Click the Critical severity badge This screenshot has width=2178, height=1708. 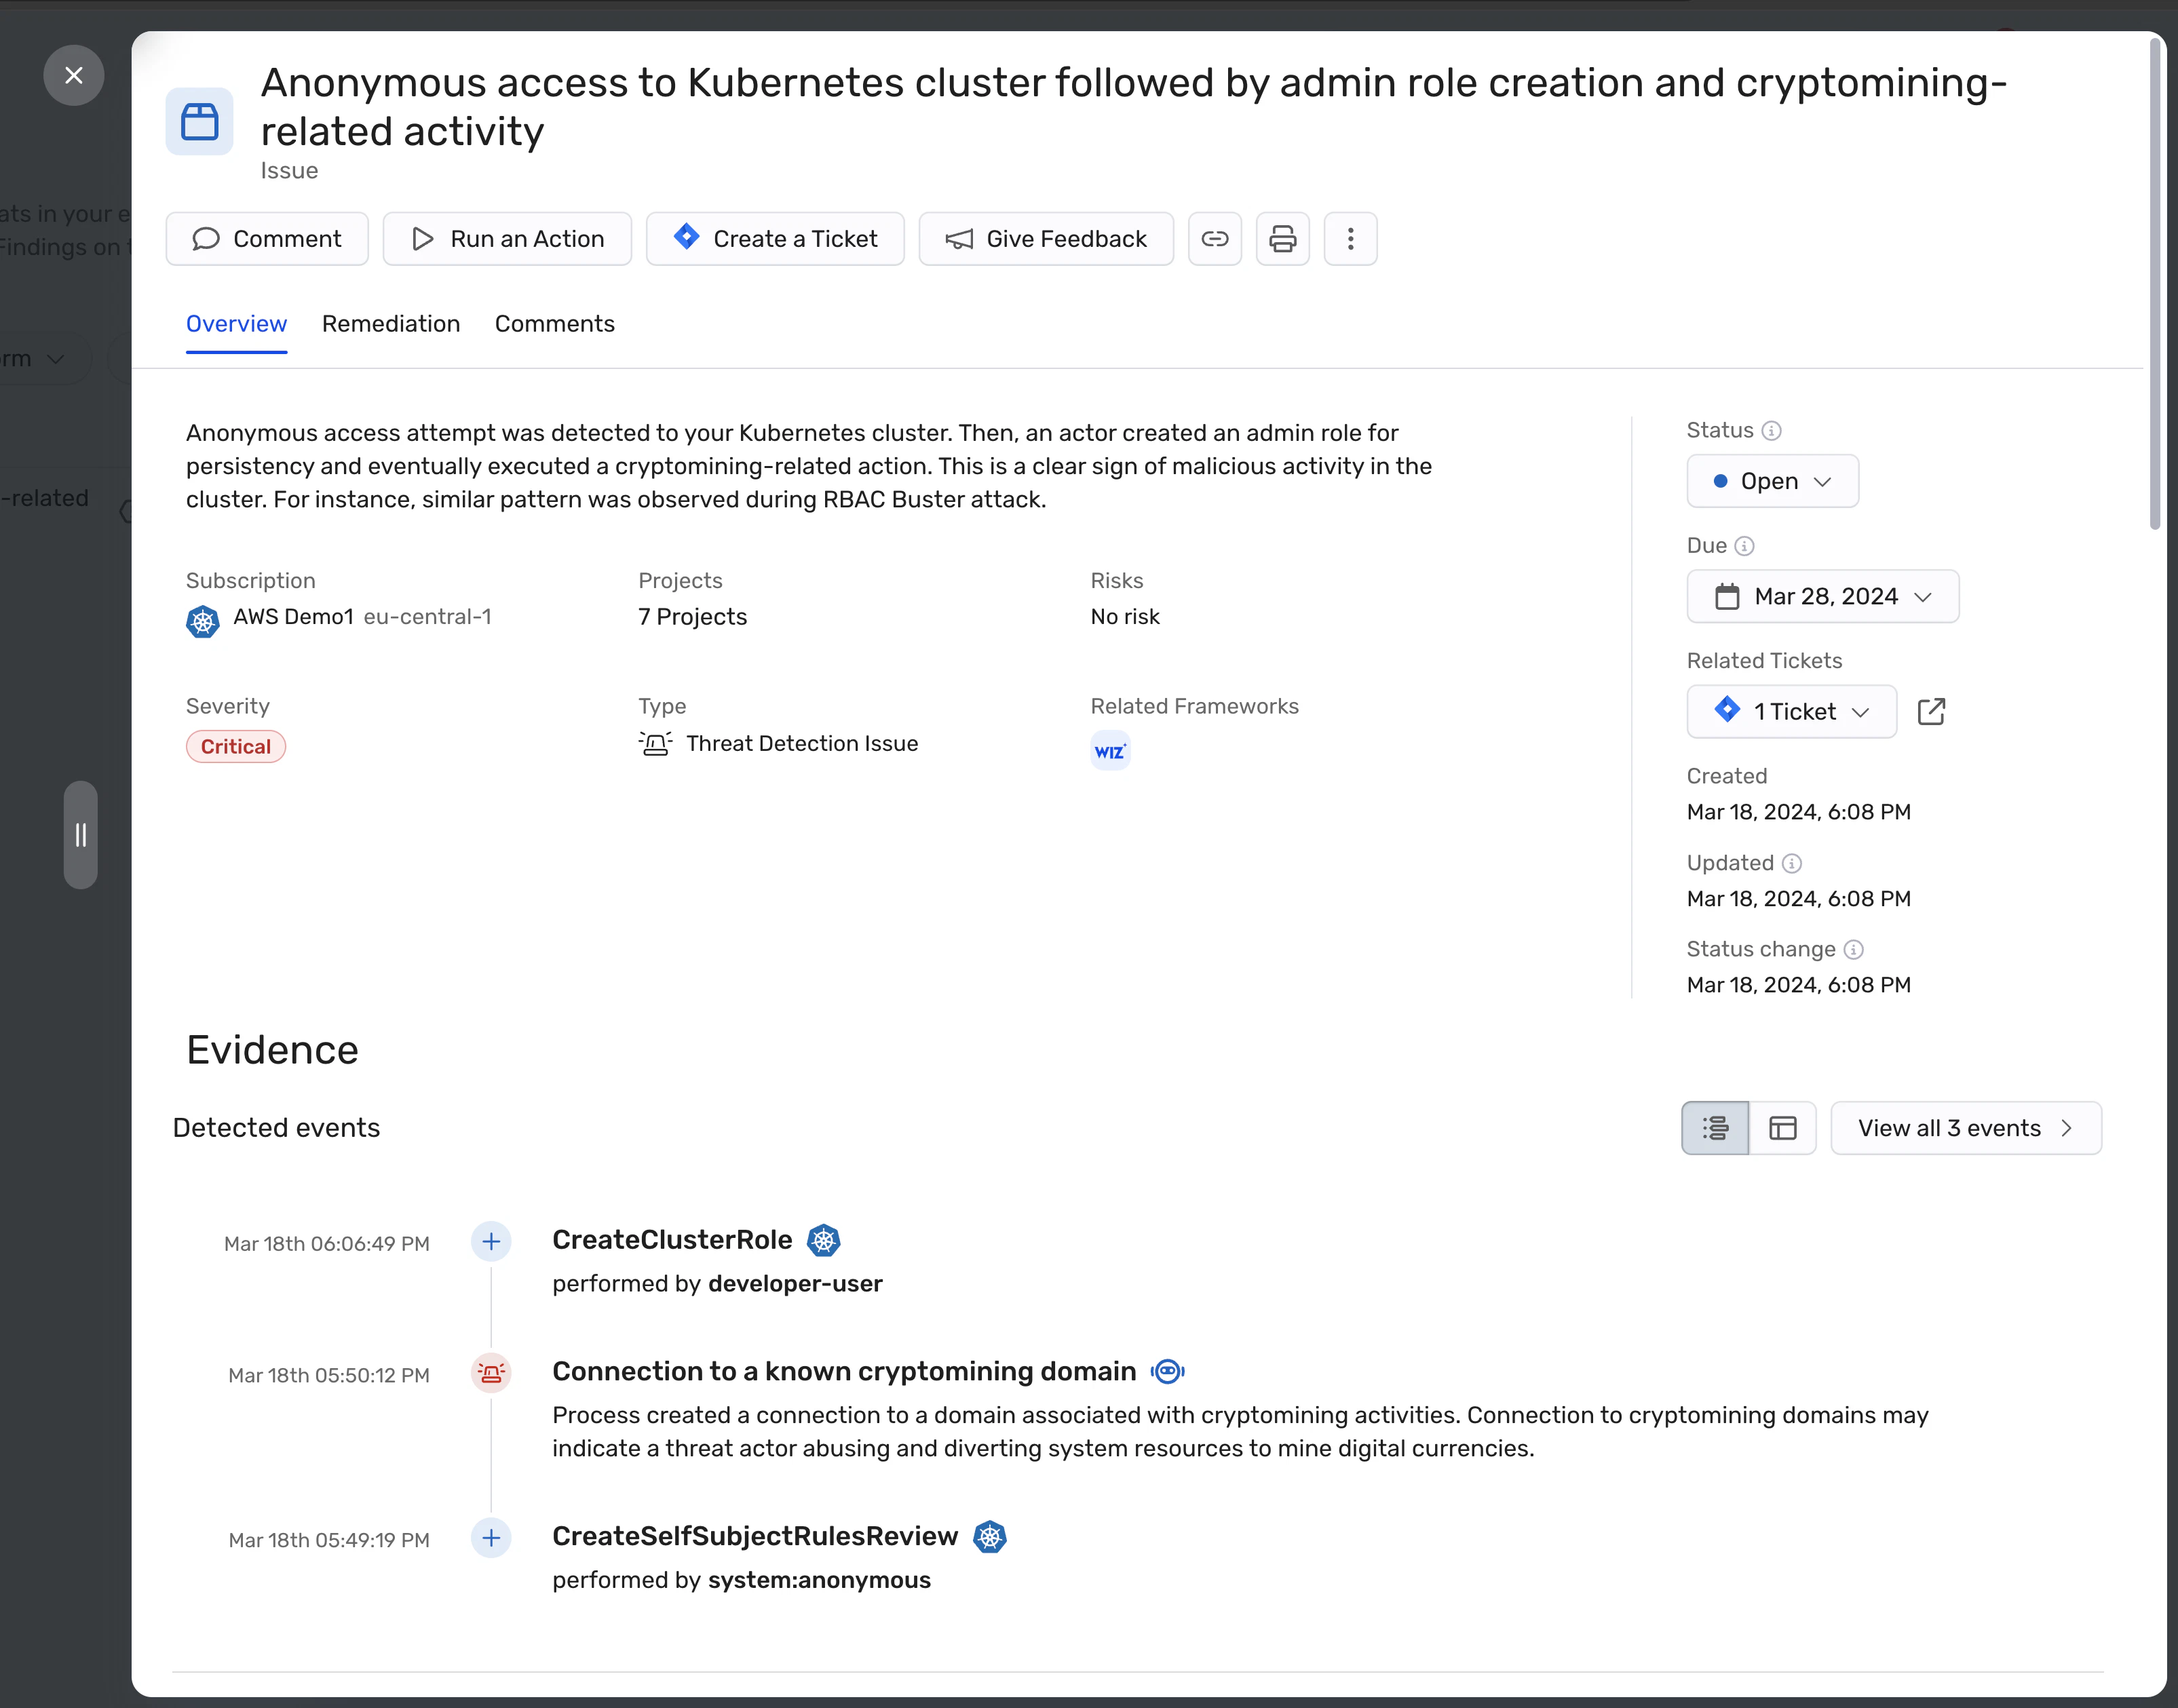(236, 747)
